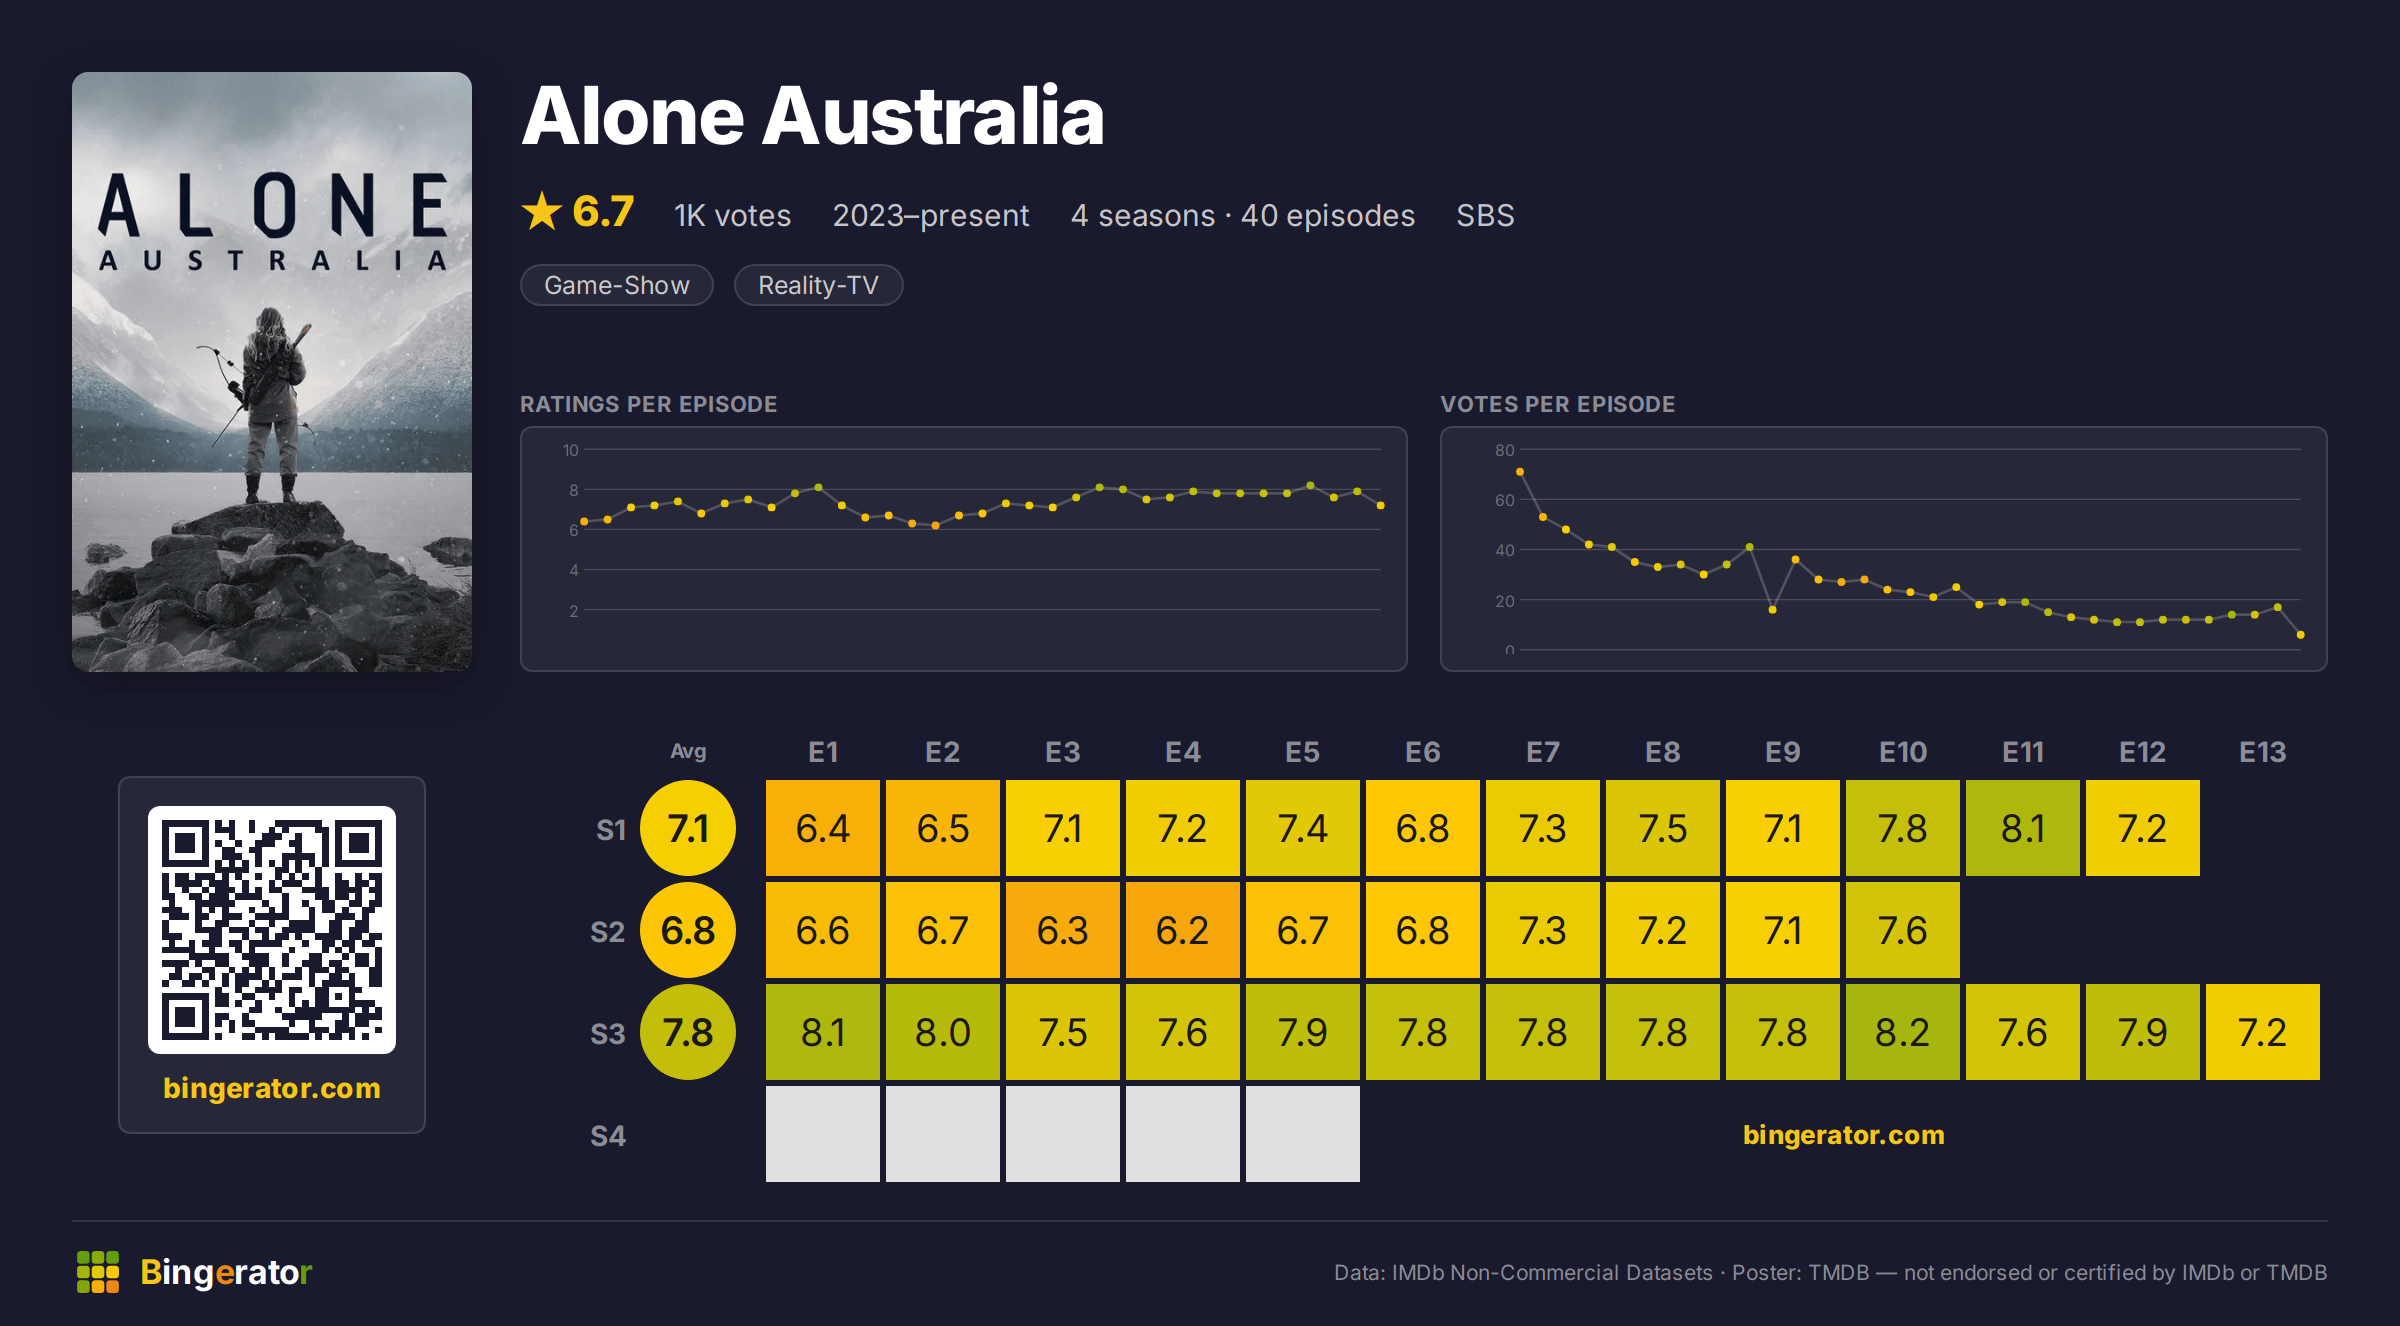2400x1326 pixels.
Task: Click the first empty S4 episode cell
Action: click(x=823, y=1135)
